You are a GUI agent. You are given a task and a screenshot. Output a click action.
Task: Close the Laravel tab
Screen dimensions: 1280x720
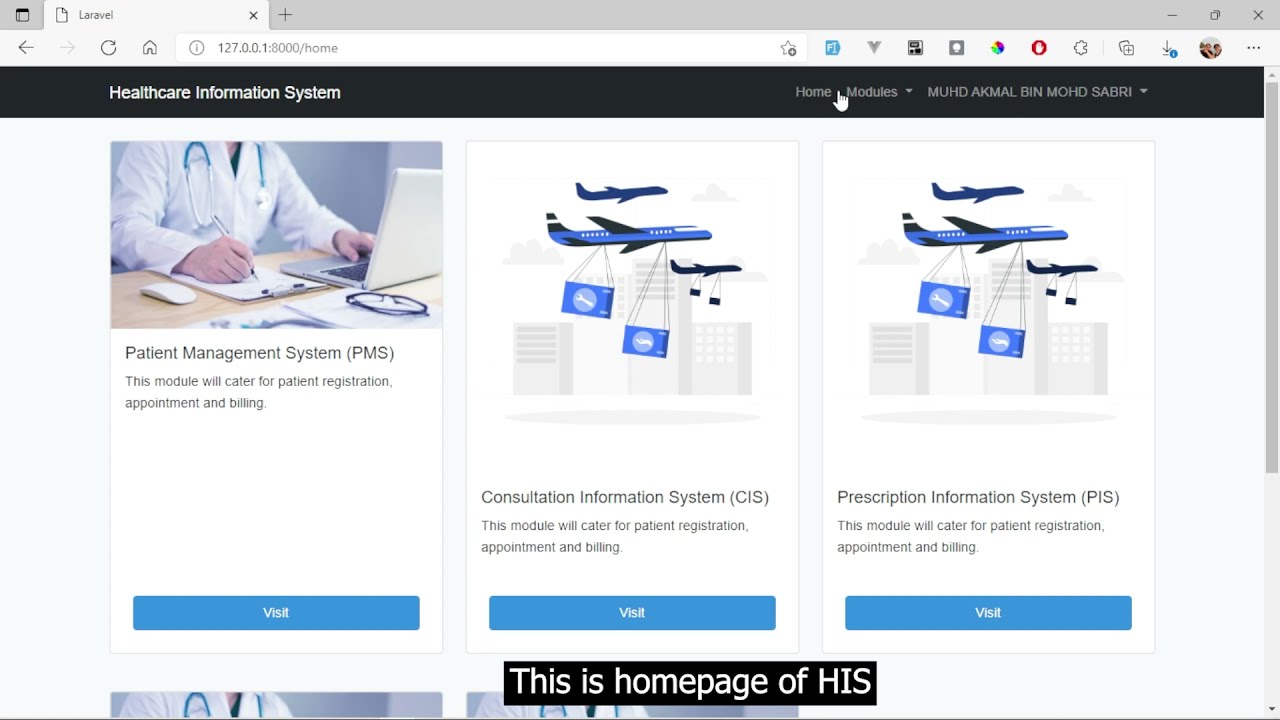(x=253, y=15)
